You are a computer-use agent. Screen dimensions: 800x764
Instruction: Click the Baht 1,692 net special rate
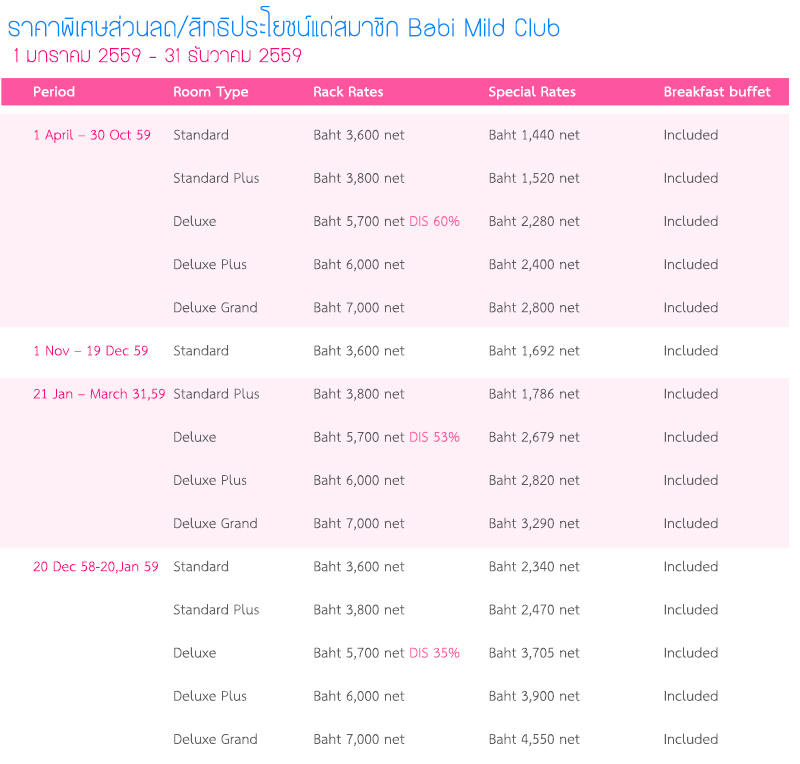tap(534, 351)
